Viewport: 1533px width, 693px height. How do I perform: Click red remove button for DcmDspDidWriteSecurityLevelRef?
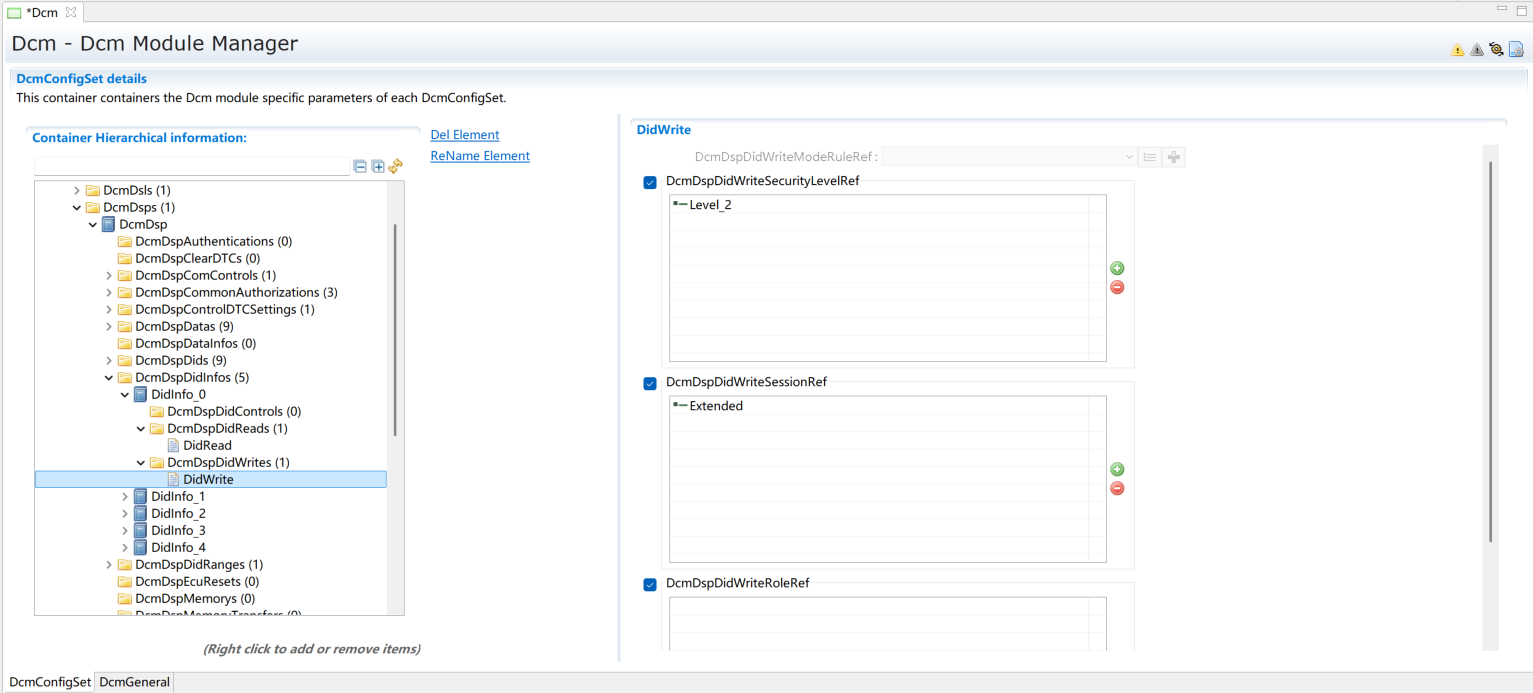point(1117,288)
